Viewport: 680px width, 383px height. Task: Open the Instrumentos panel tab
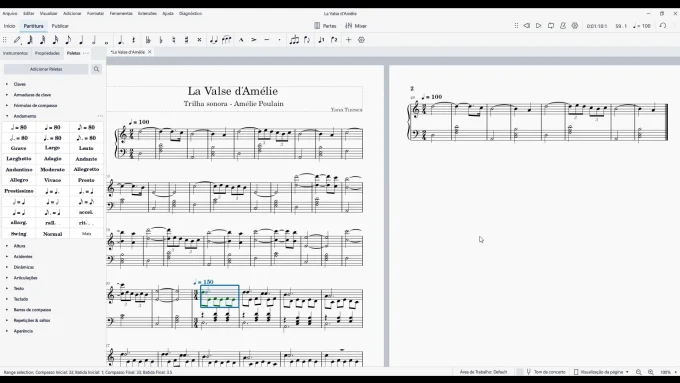tap(16, 53)
